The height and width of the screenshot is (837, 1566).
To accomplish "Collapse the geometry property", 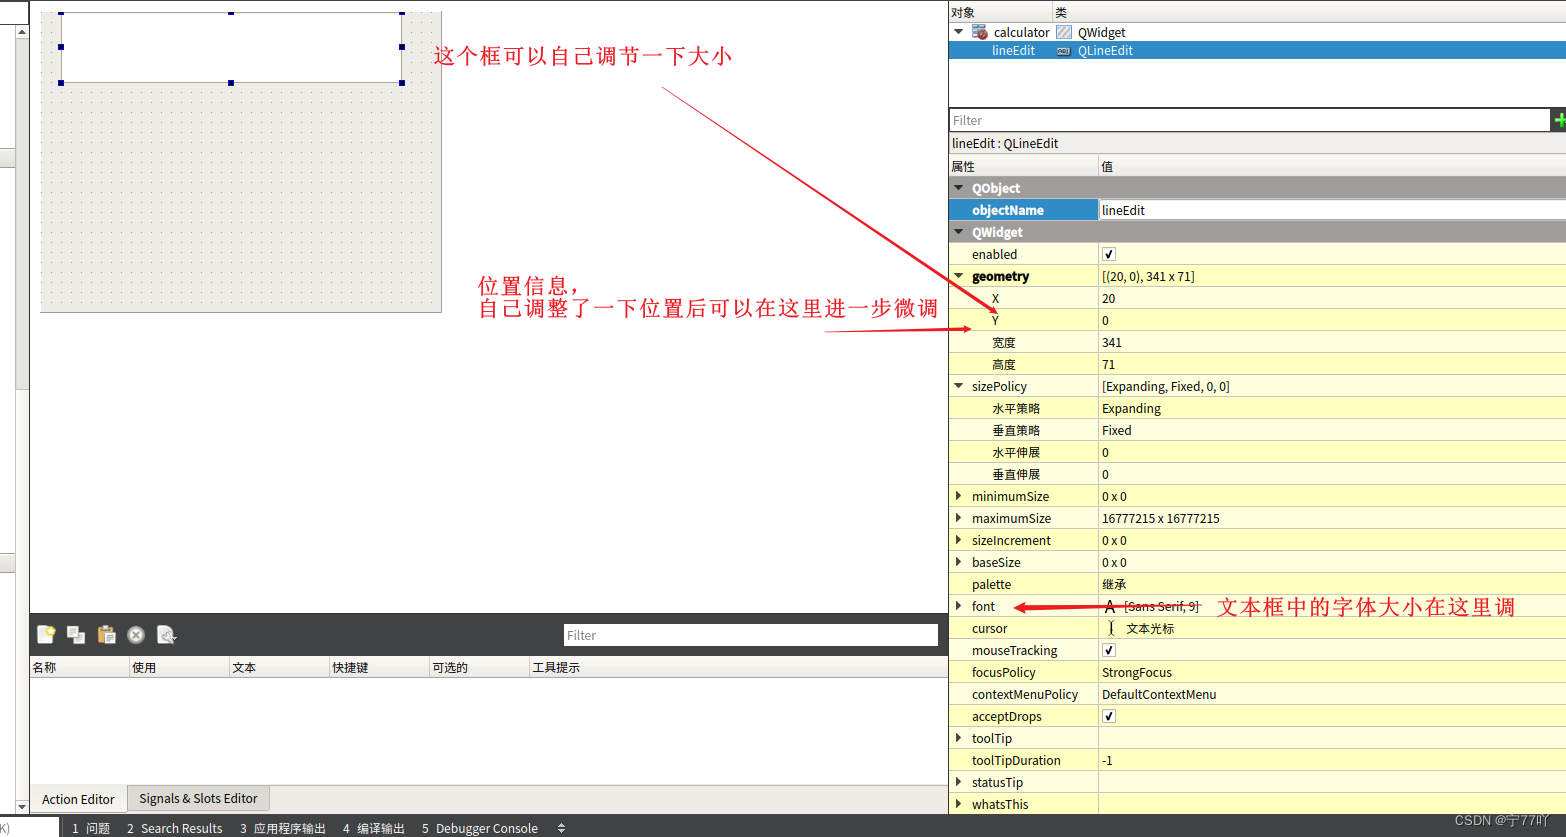I will [959, 276].
